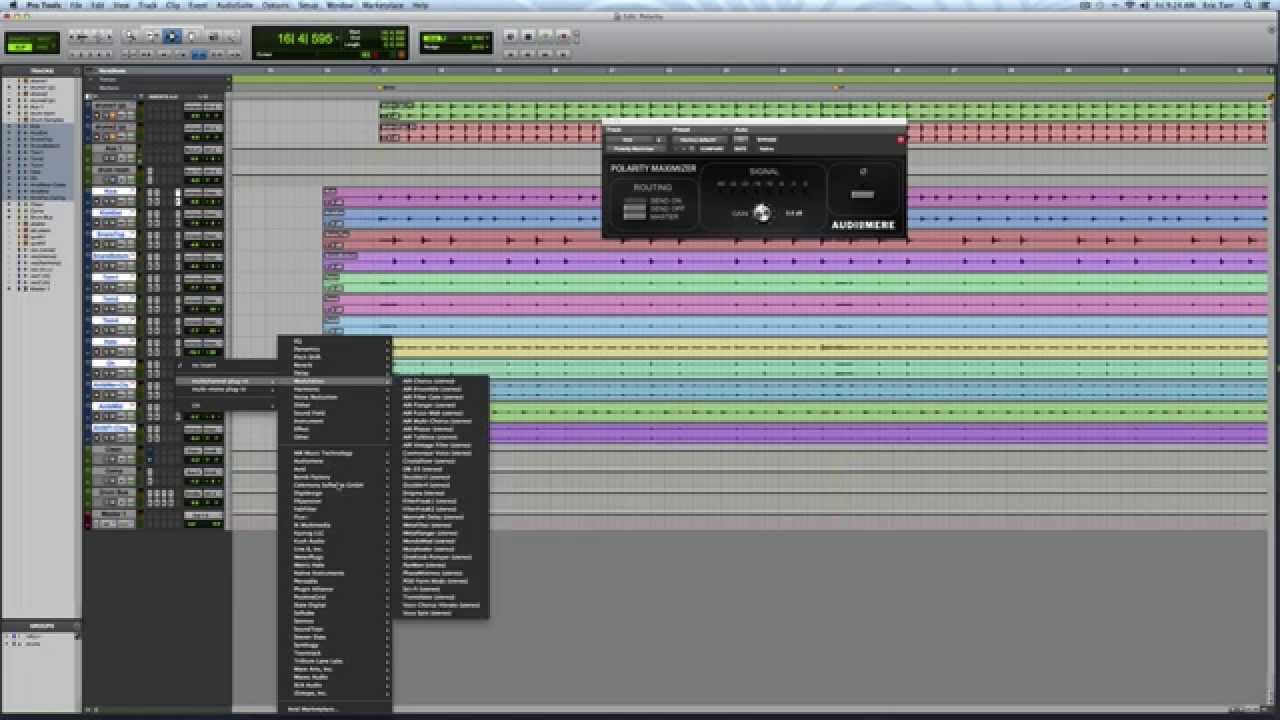The image size is (1280, 720).
Task: Open the Apple menu
Action: [x=13, y=5]
